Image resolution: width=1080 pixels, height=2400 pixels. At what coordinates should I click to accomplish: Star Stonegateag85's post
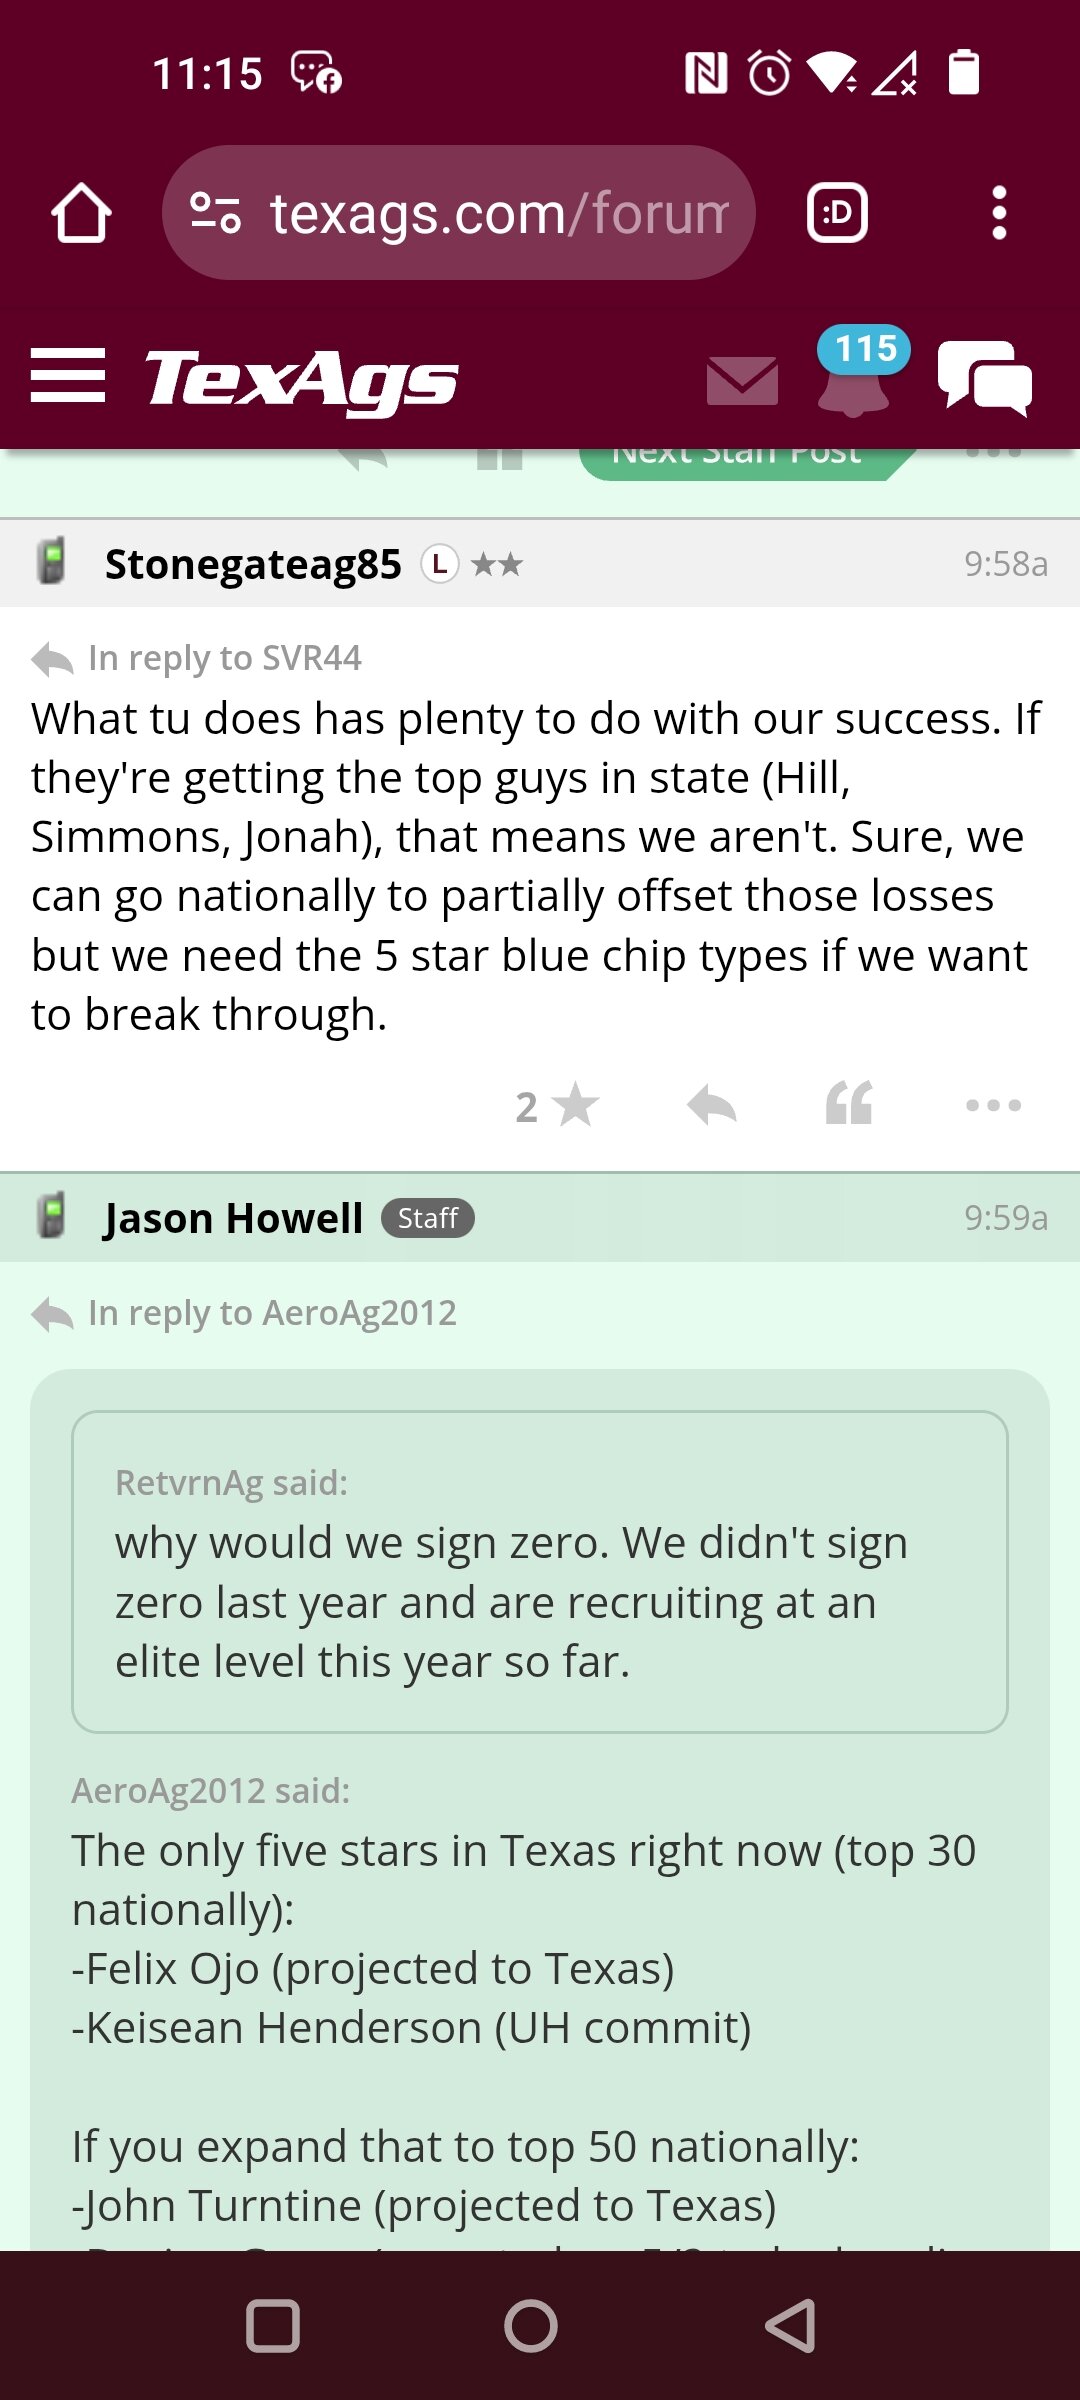point(557,1106)
